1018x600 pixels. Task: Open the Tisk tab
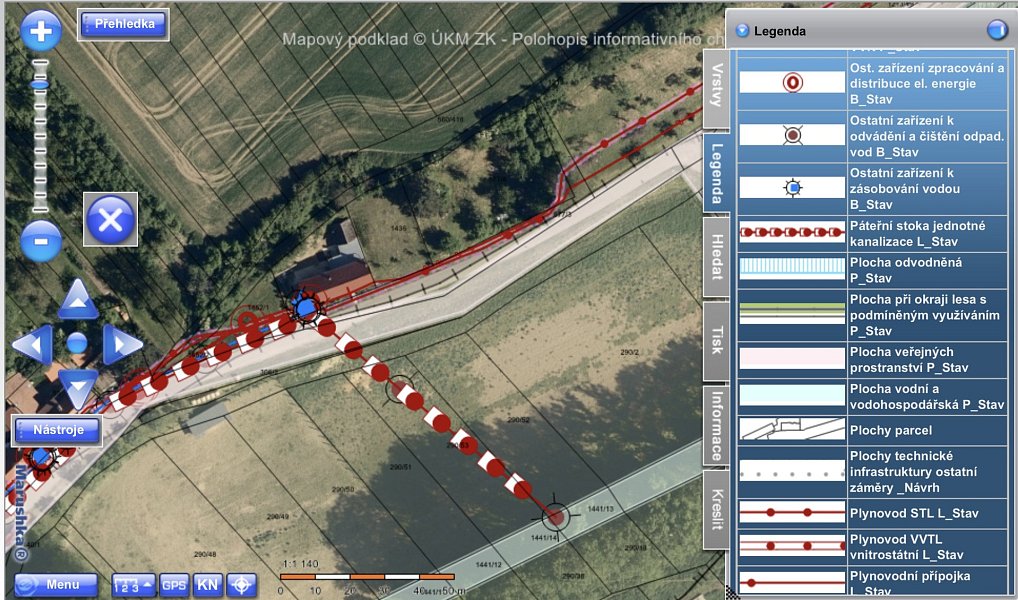717,341
